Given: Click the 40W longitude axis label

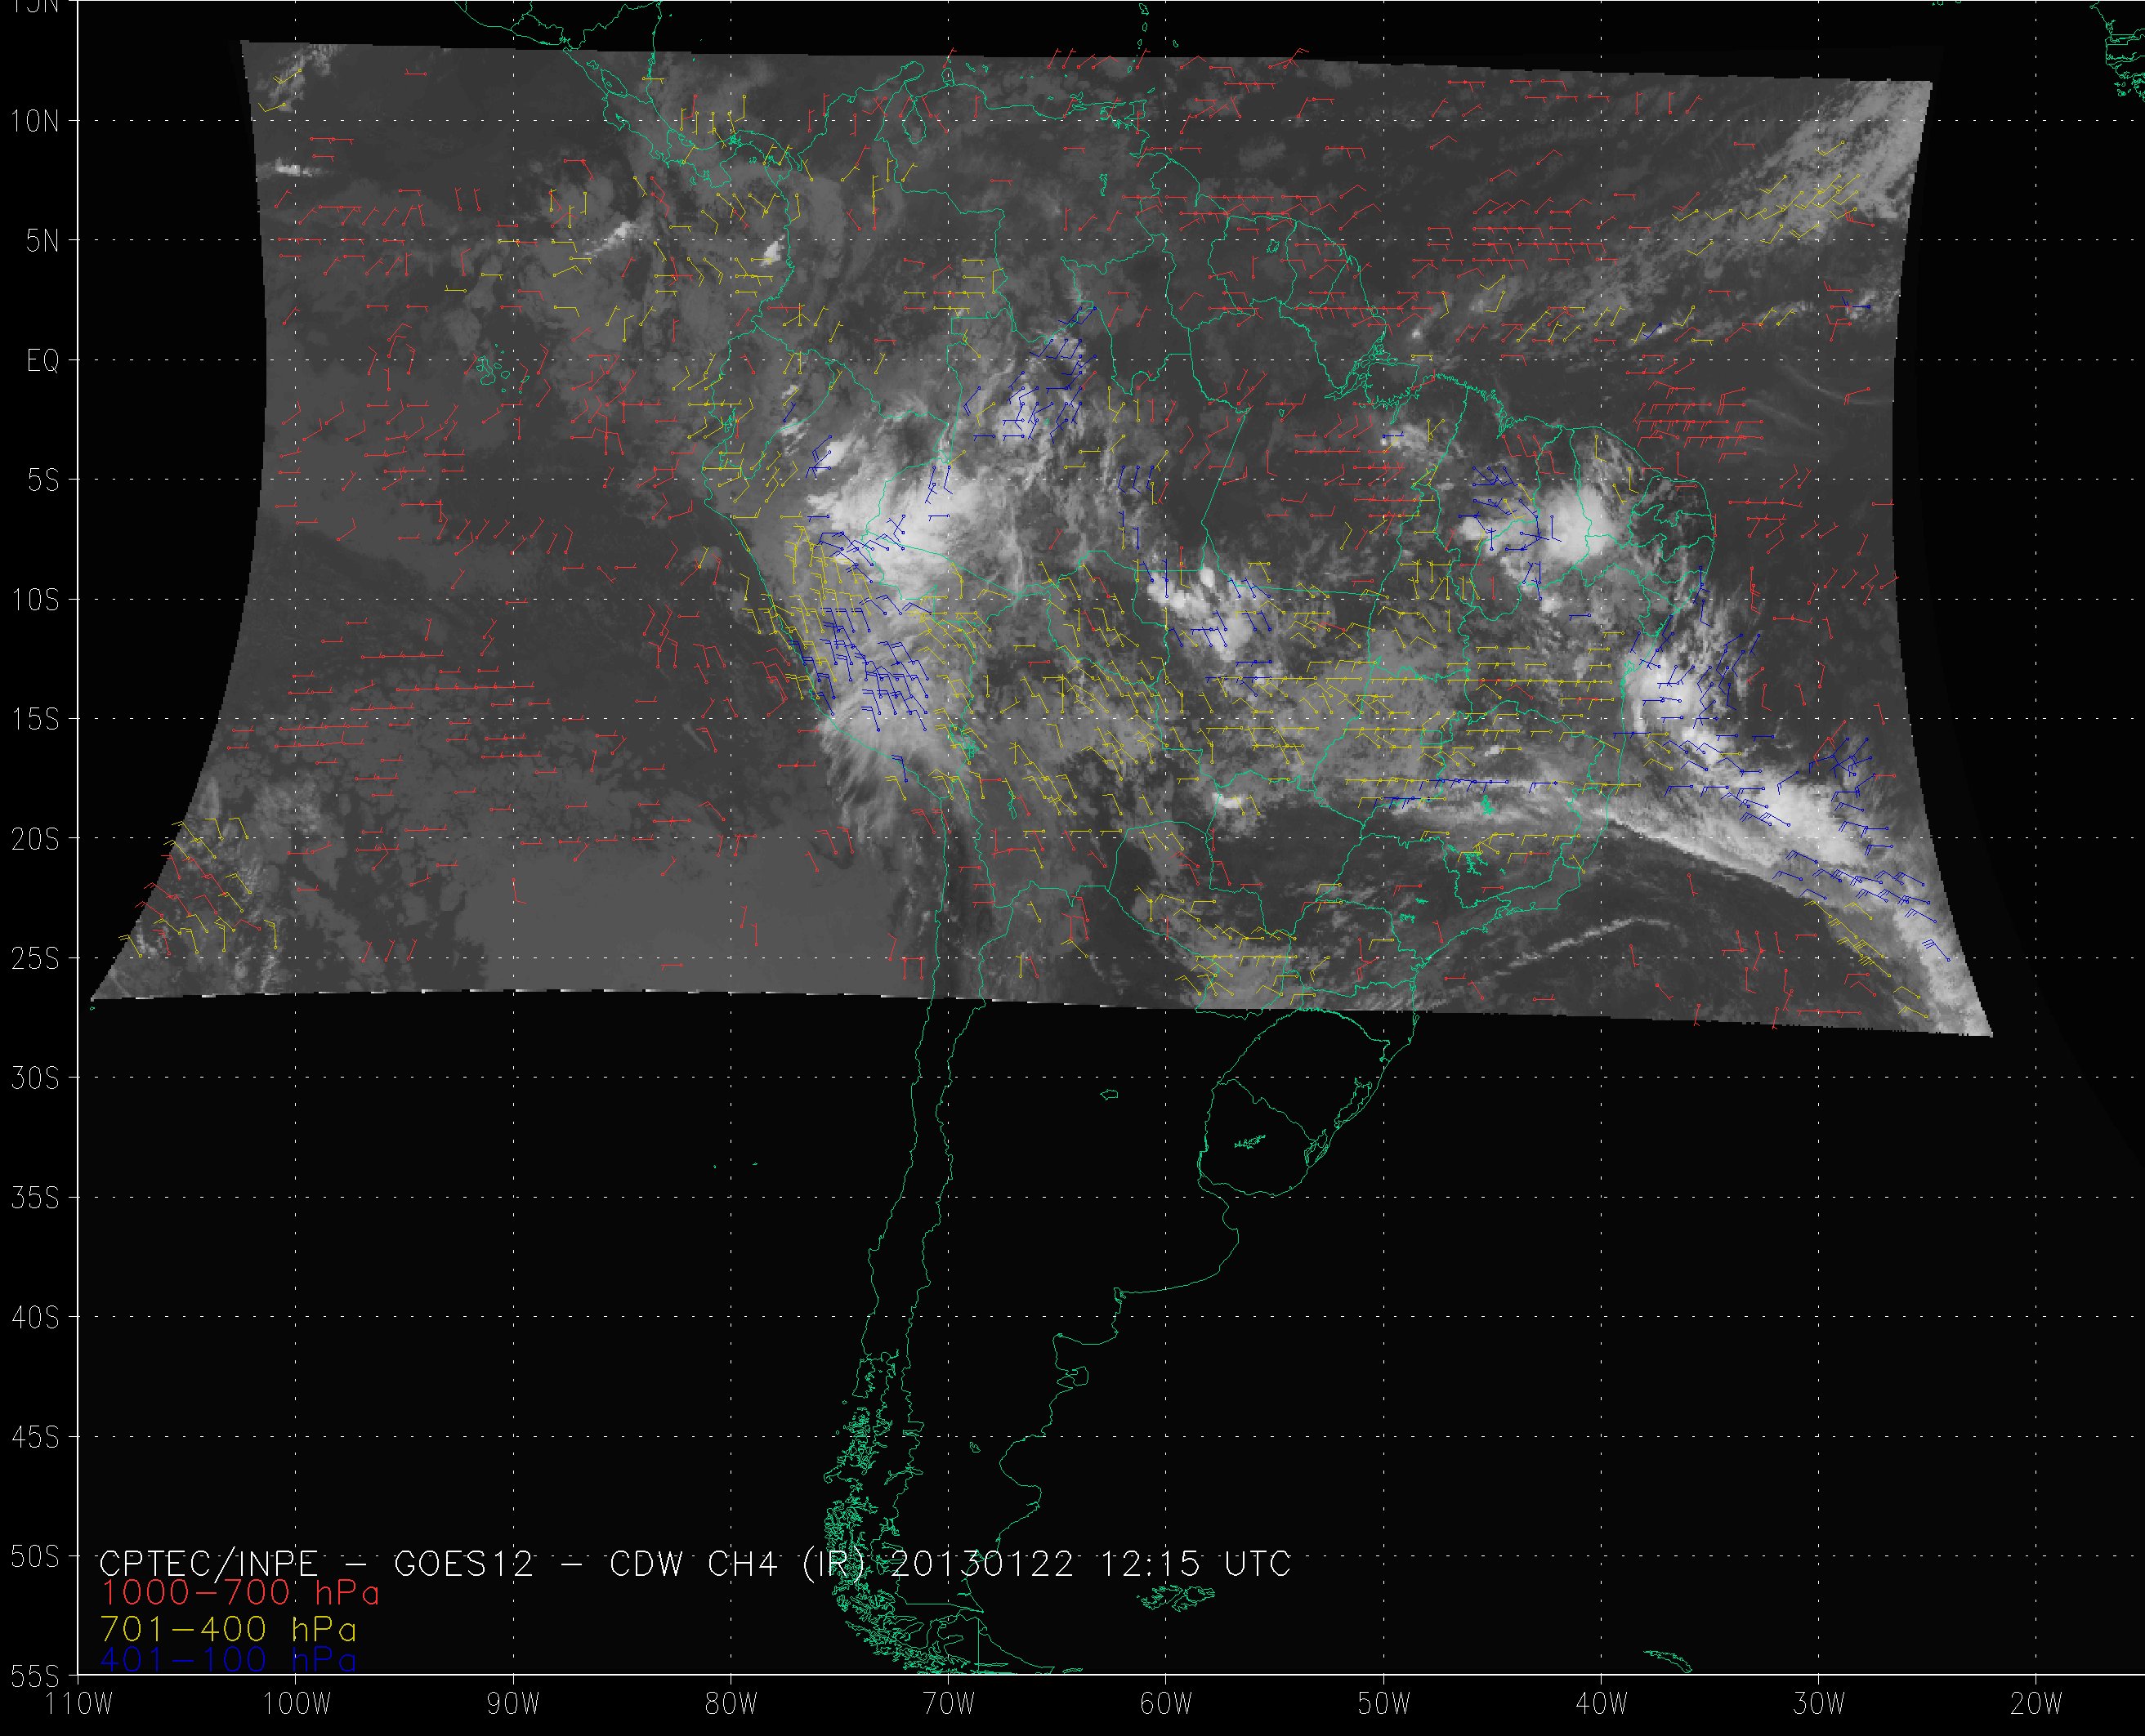Looking at the screenshot, I should coord(1601,1704).
